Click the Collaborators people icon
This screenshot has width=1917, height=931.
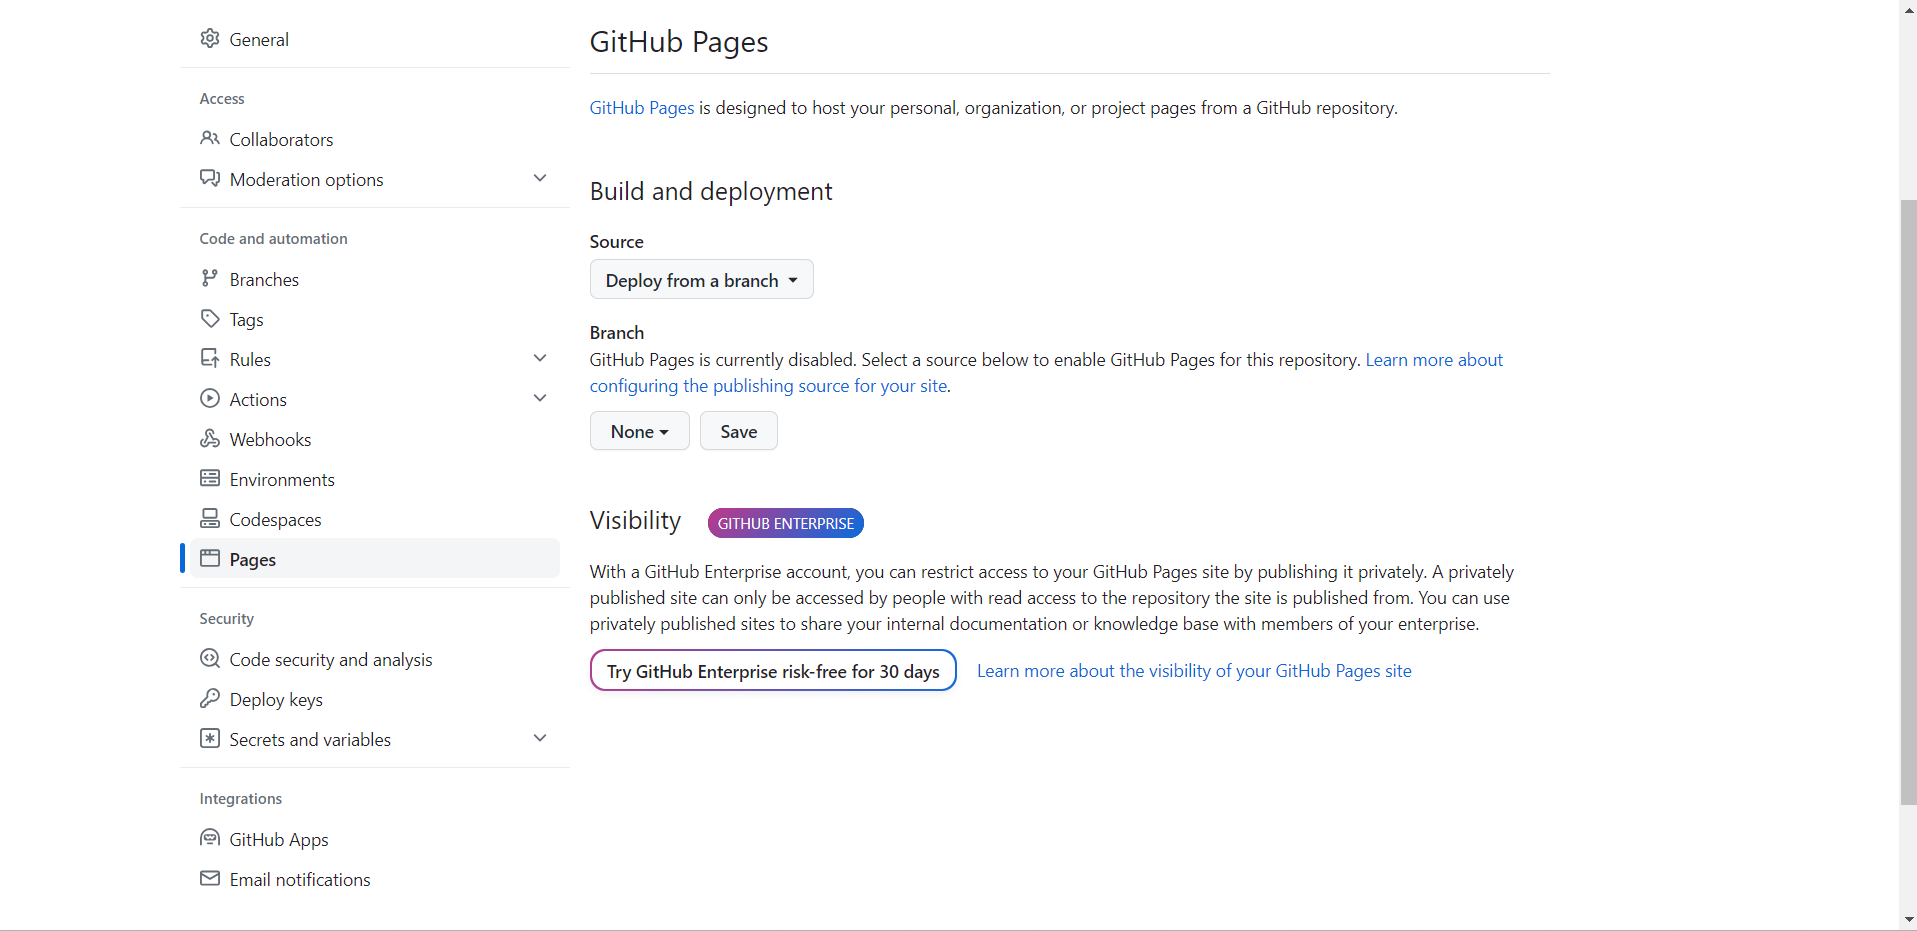[x=209, y=138]
